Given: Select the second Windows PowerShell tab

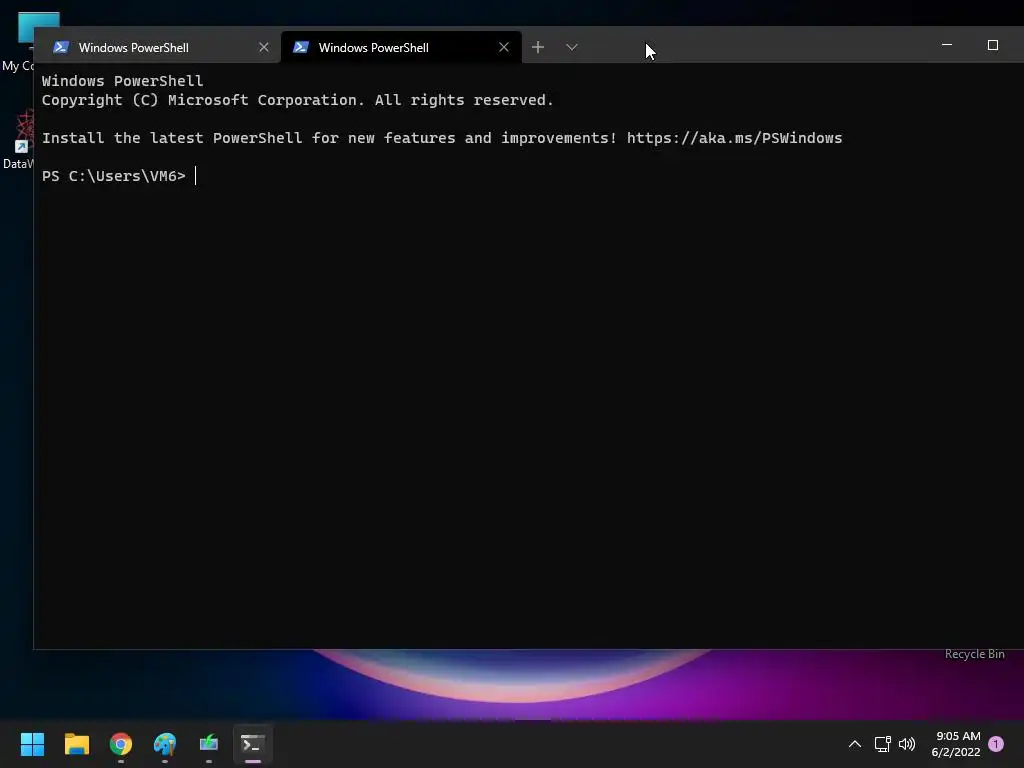Looking at the screenshot, I should click(401, 48).
